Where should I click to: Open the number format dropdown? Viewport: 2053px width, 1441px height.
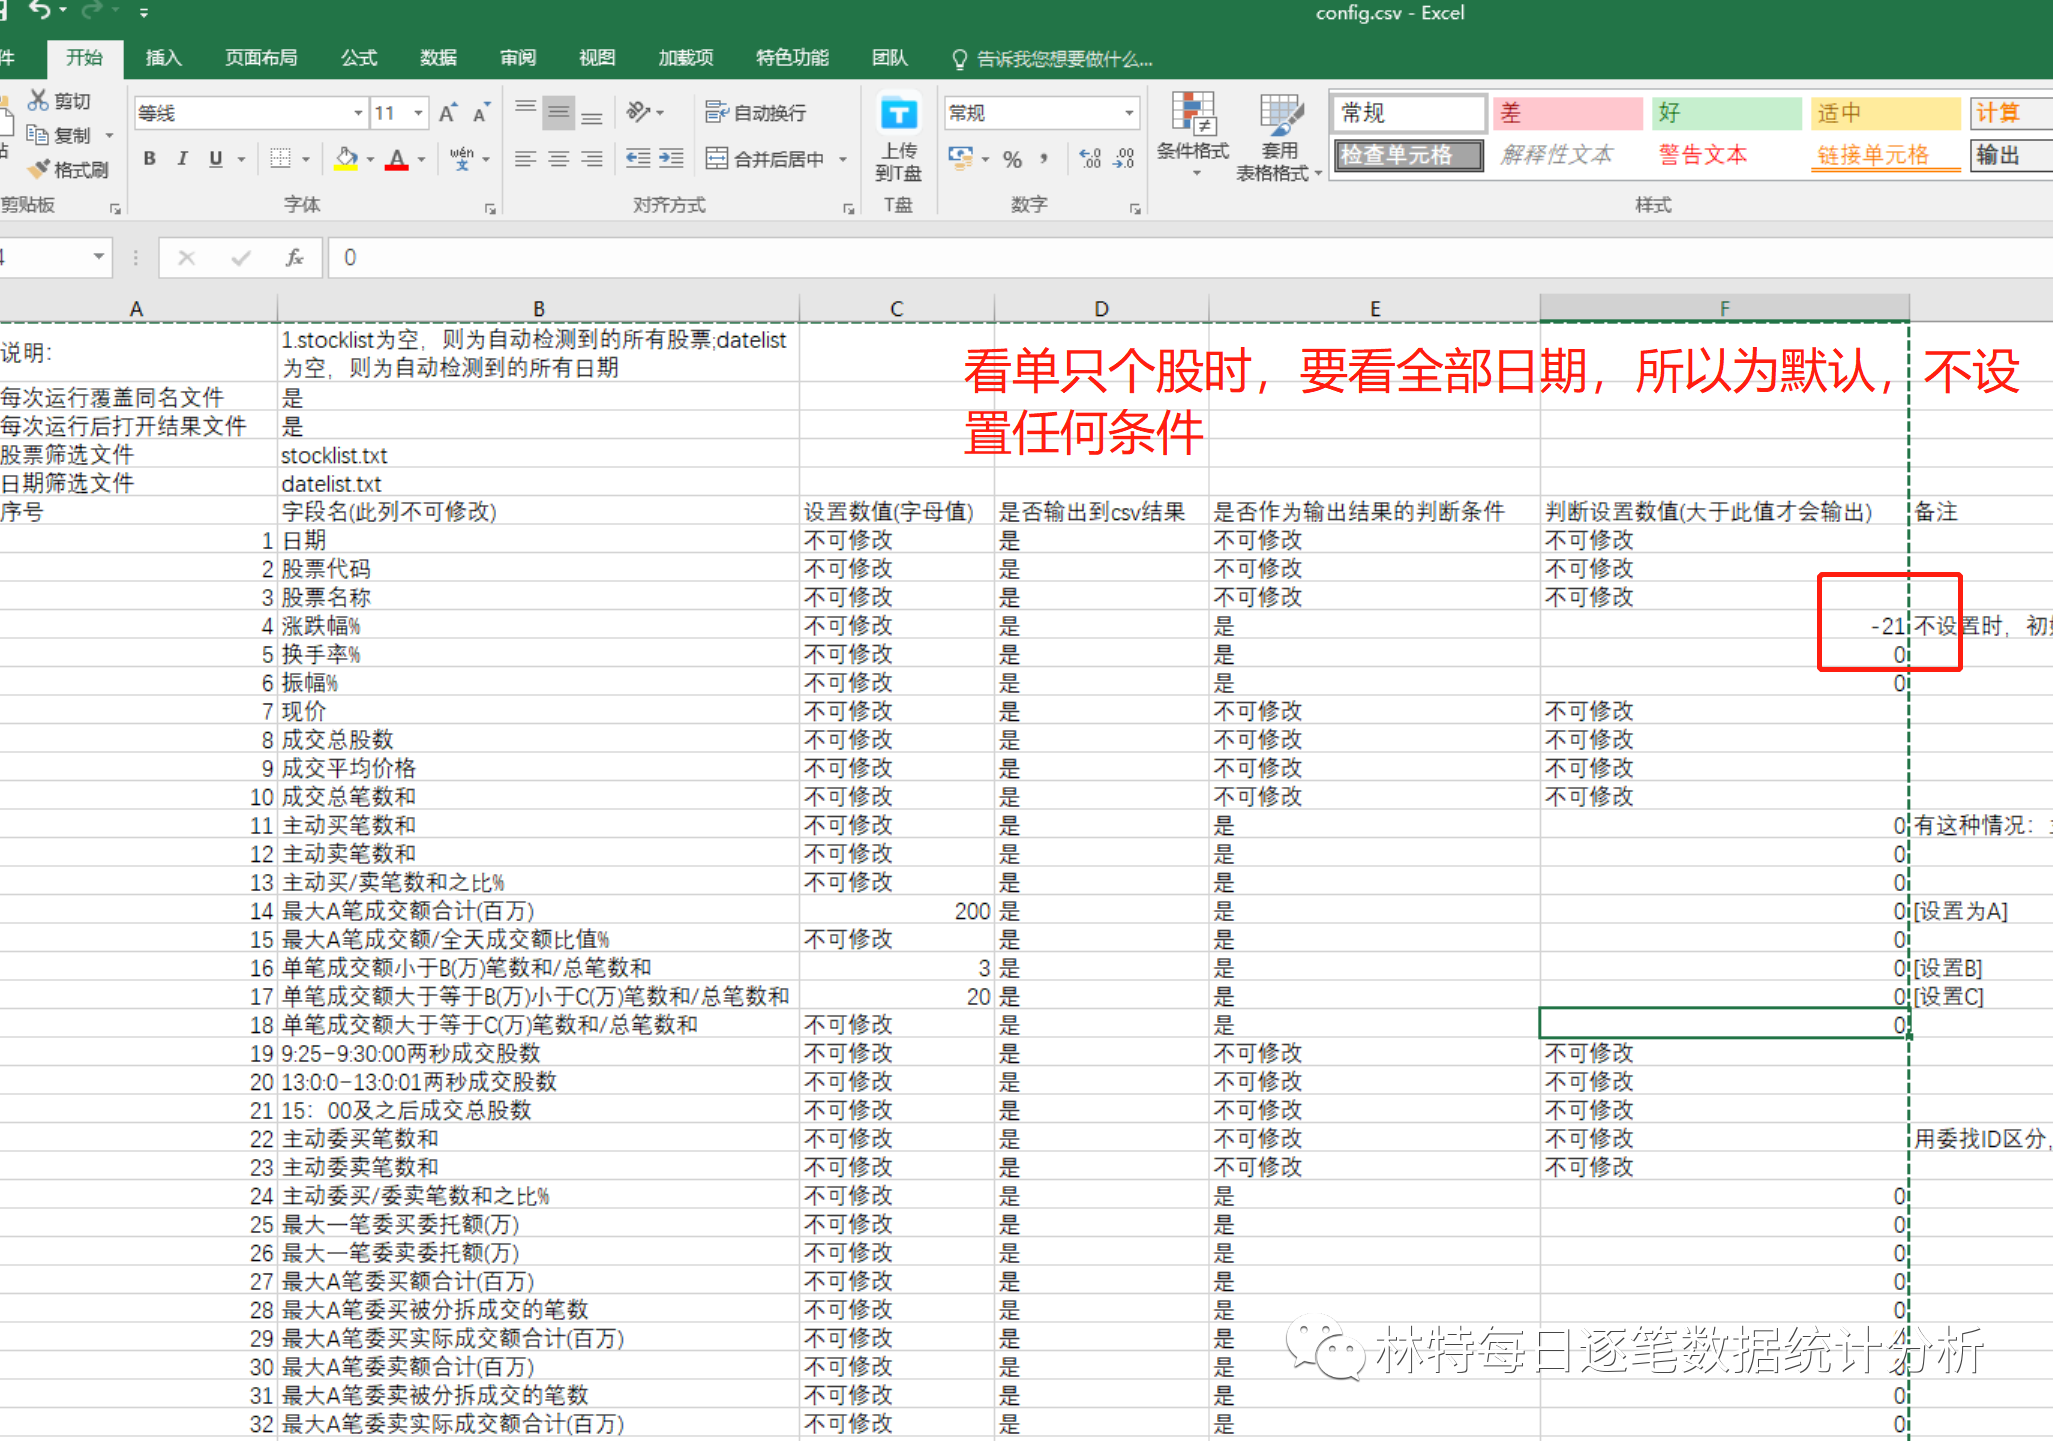pyautogui.click(x=1129, y=113)
